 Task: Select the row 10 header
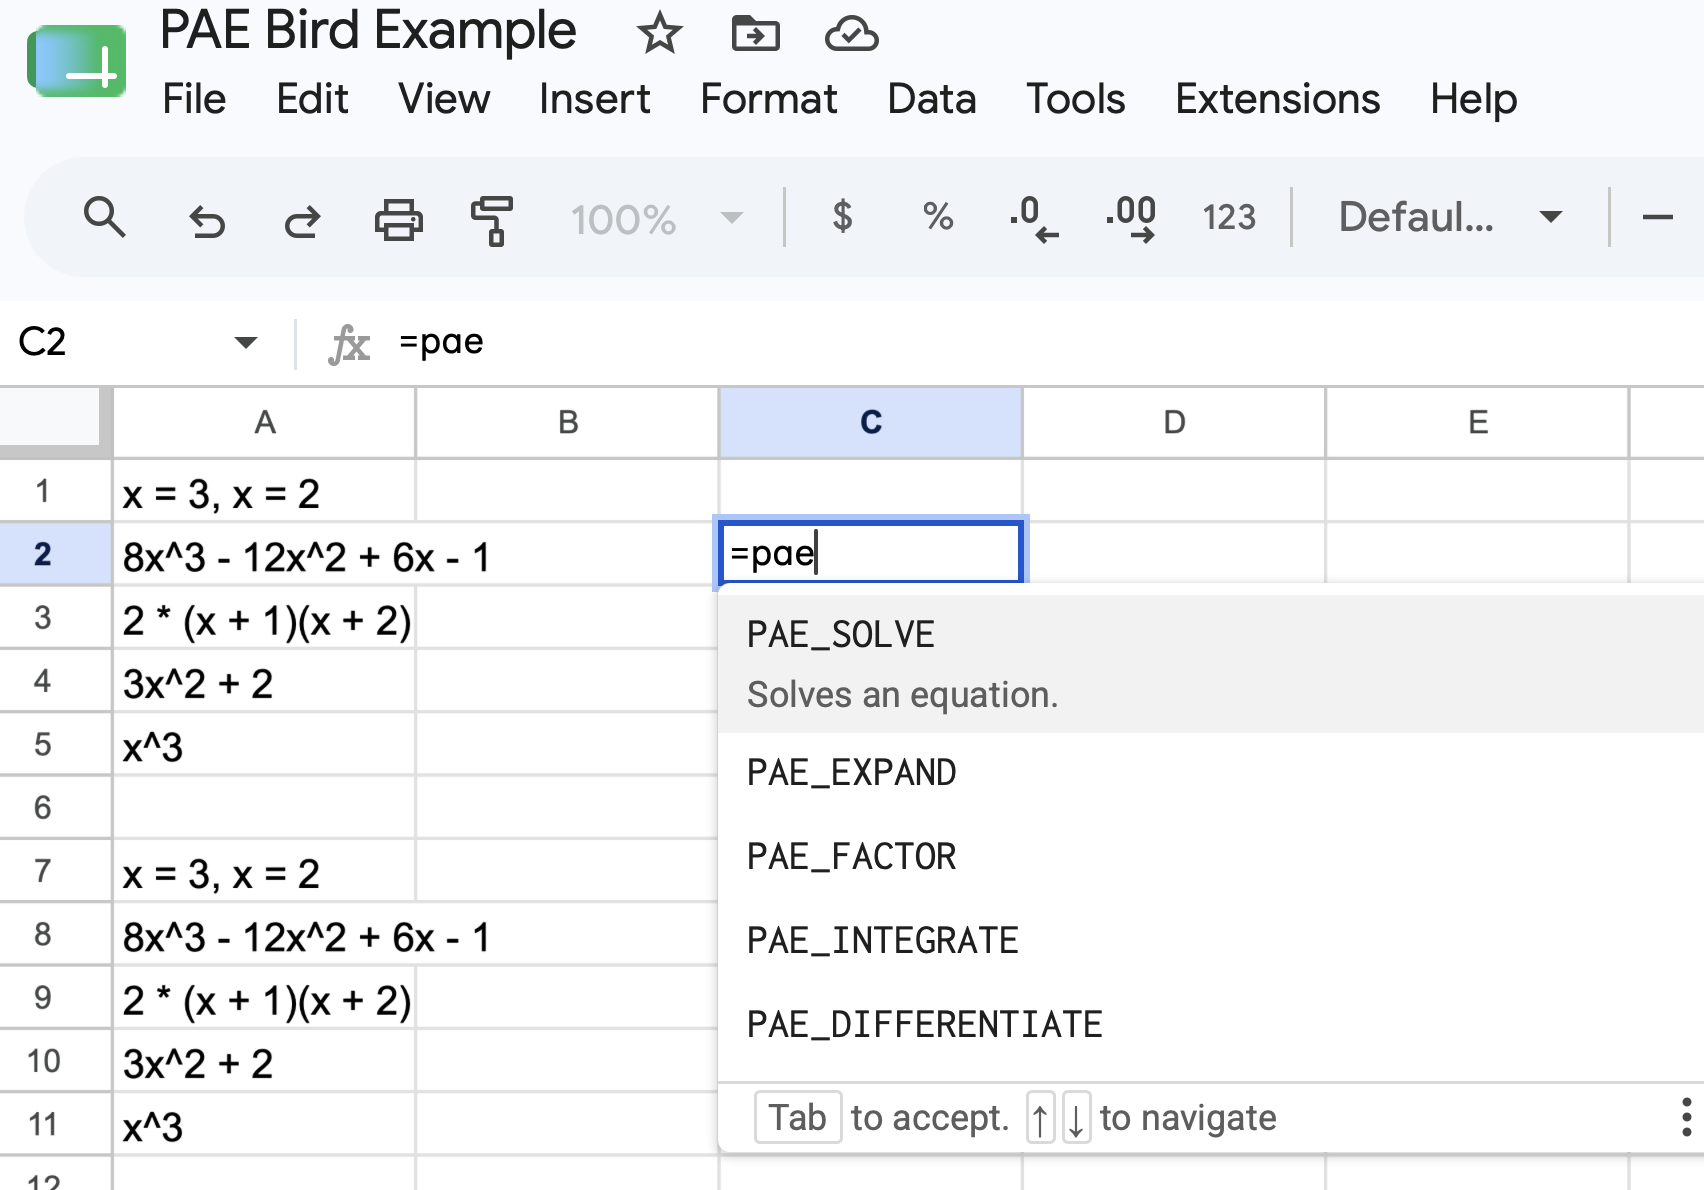tap(56, 1061)
